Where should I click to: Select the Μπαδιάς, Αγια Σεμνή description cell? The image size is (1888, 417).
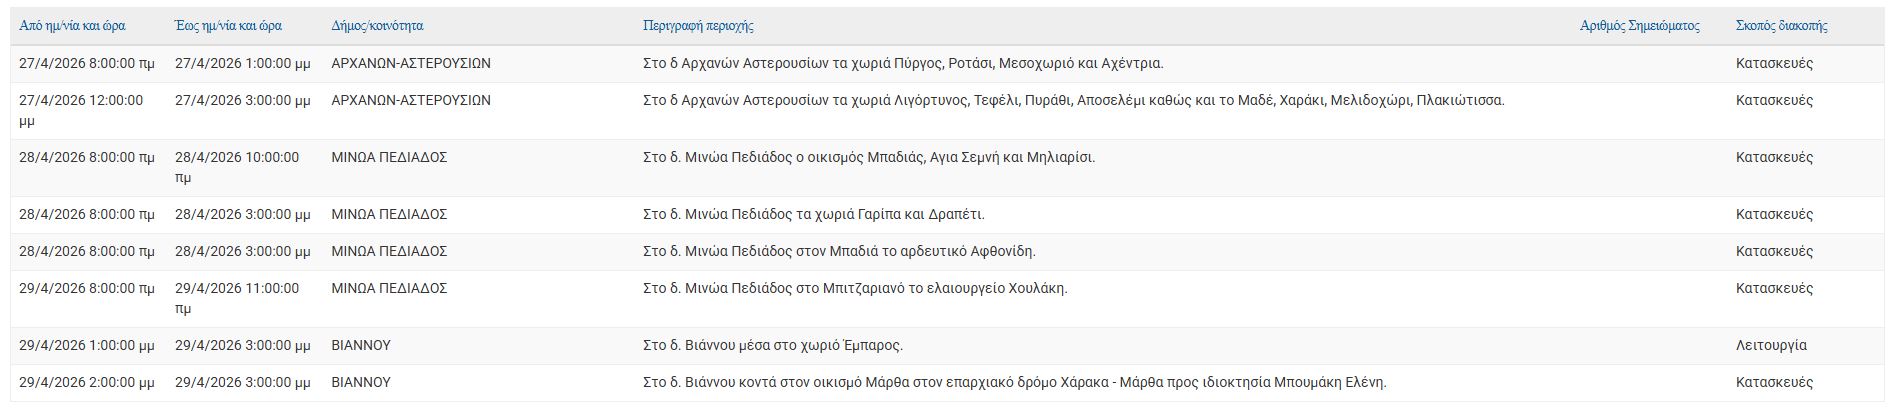coord(868,158)
